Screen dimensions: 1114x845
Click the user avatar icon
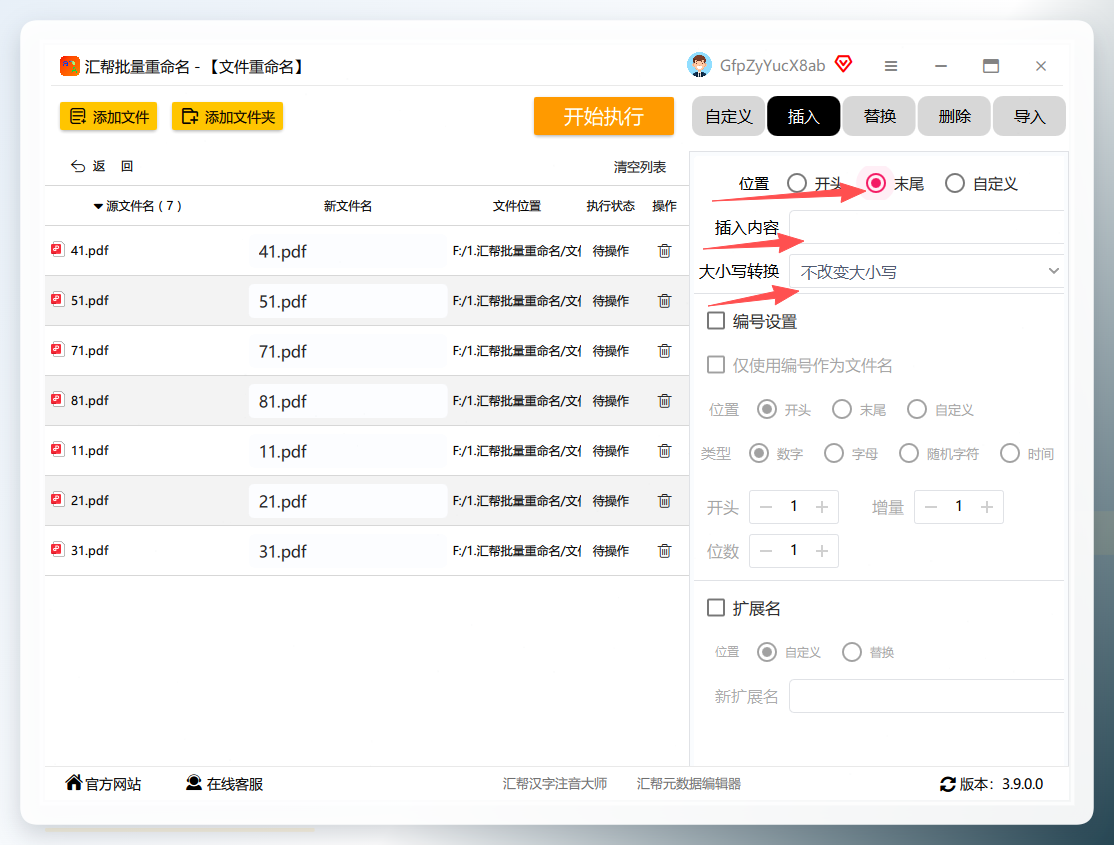point(699,65)
